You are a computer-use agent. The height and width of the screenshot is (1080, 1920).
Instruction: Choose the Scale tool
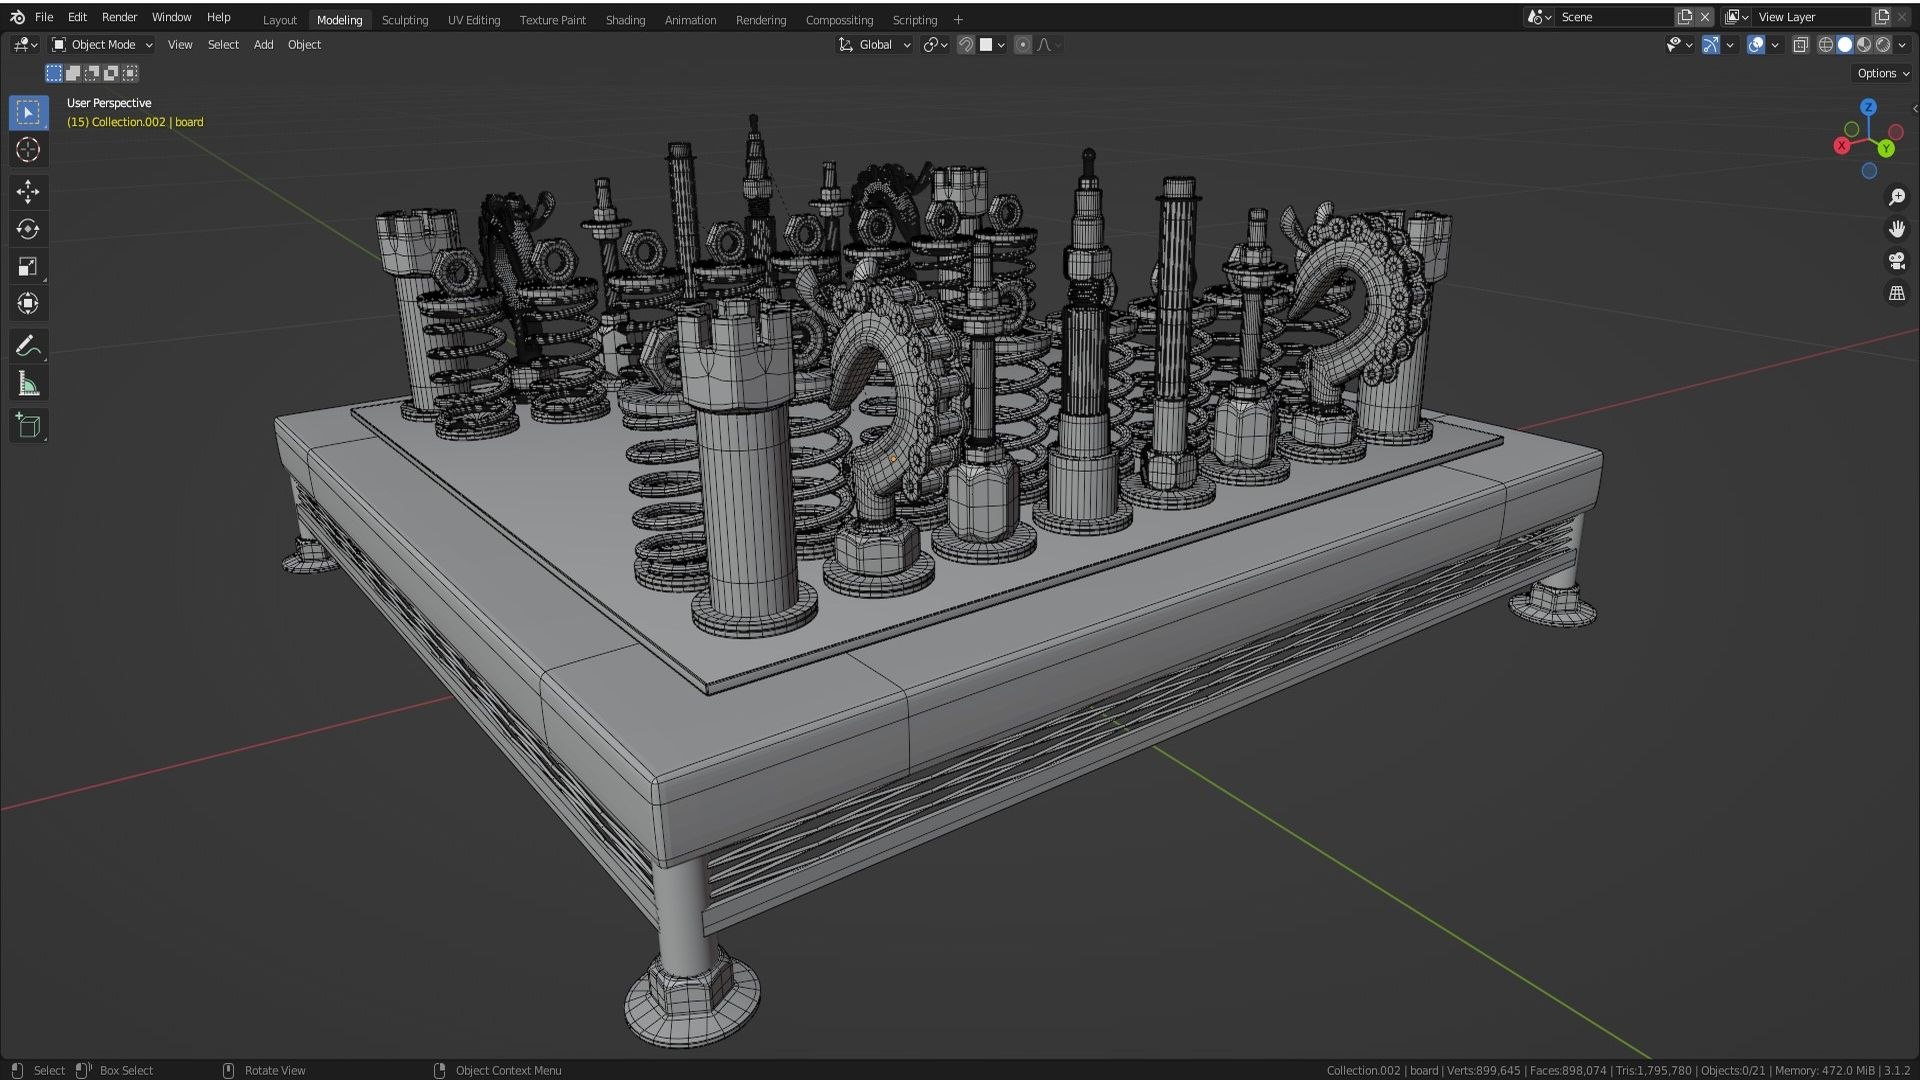point(28,267)
